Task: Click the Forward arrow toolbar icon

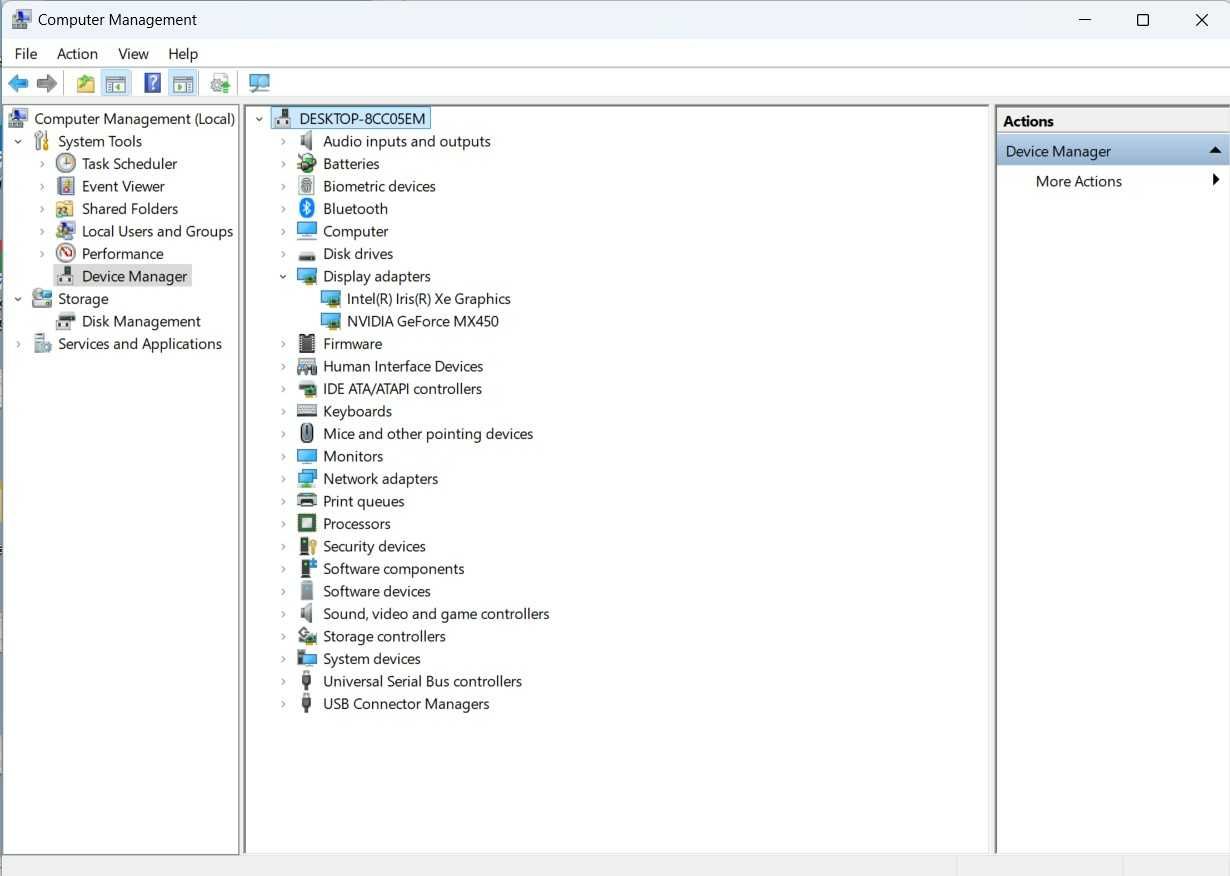Action: [47, 83]
